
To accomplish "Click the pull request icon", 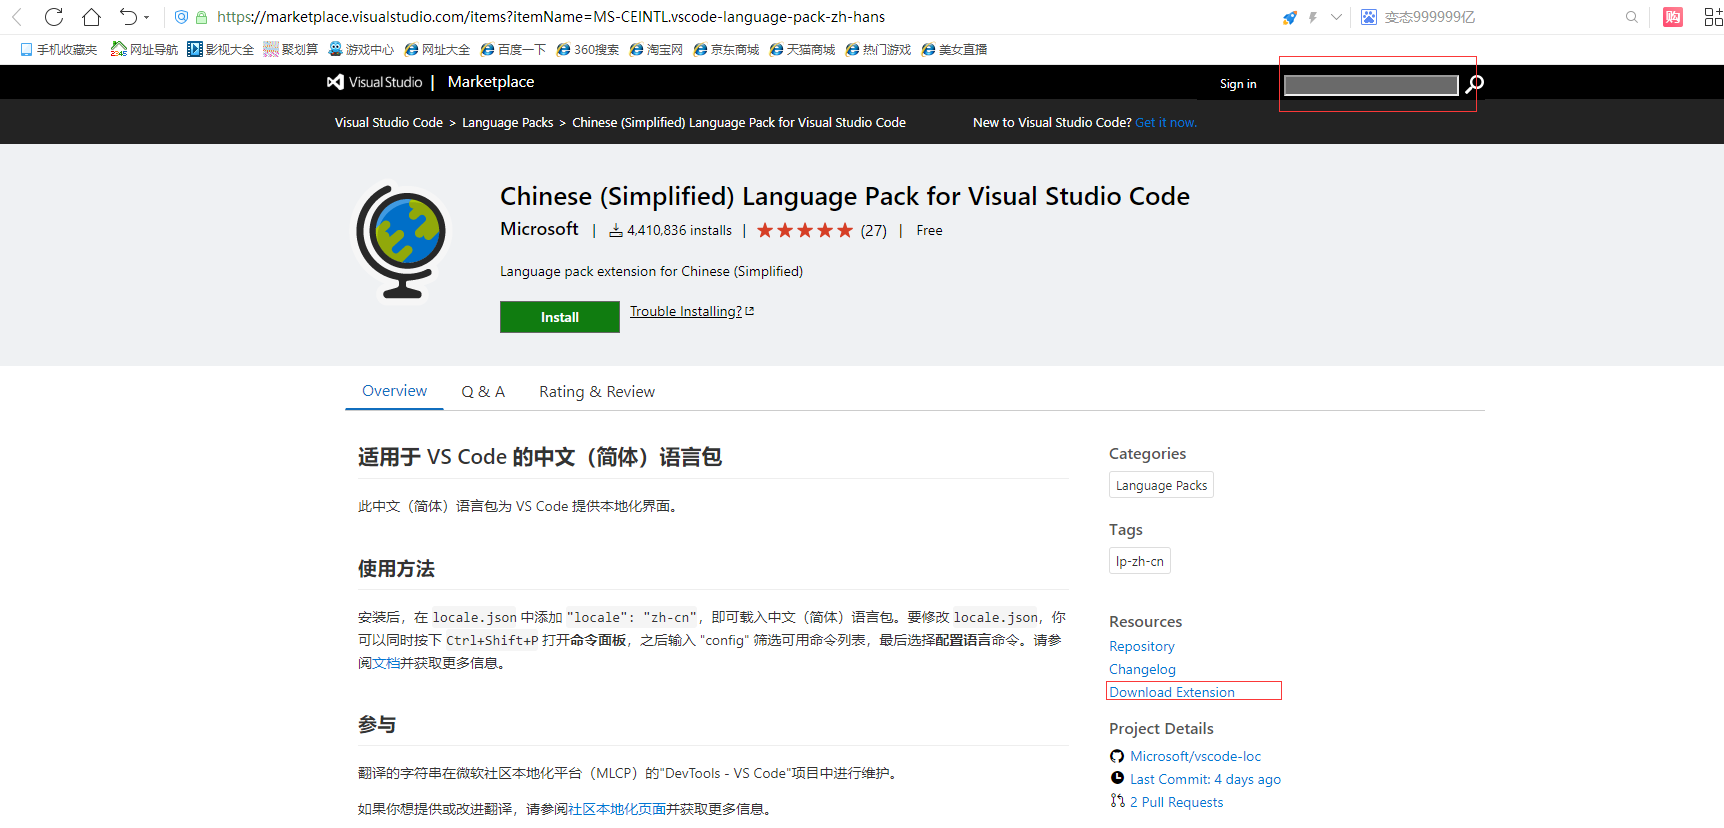I will (x=1117, y=801).
